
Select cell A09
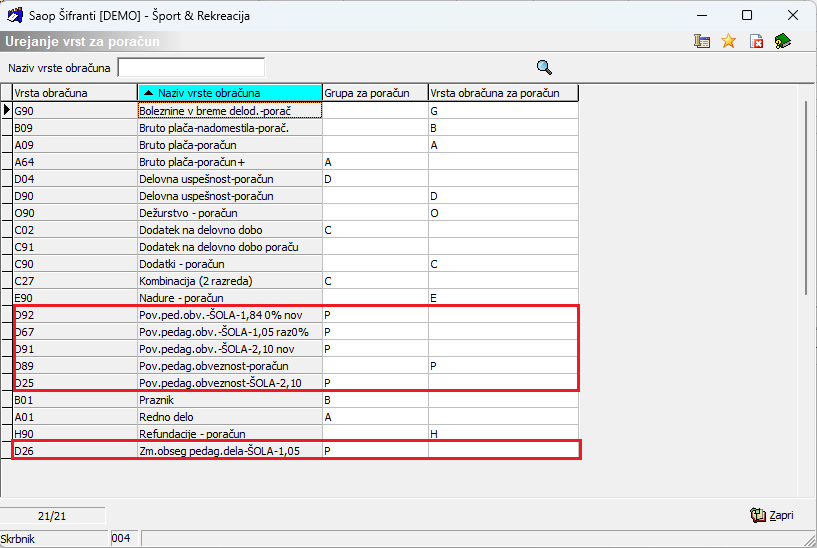click(x=75, y=145)
